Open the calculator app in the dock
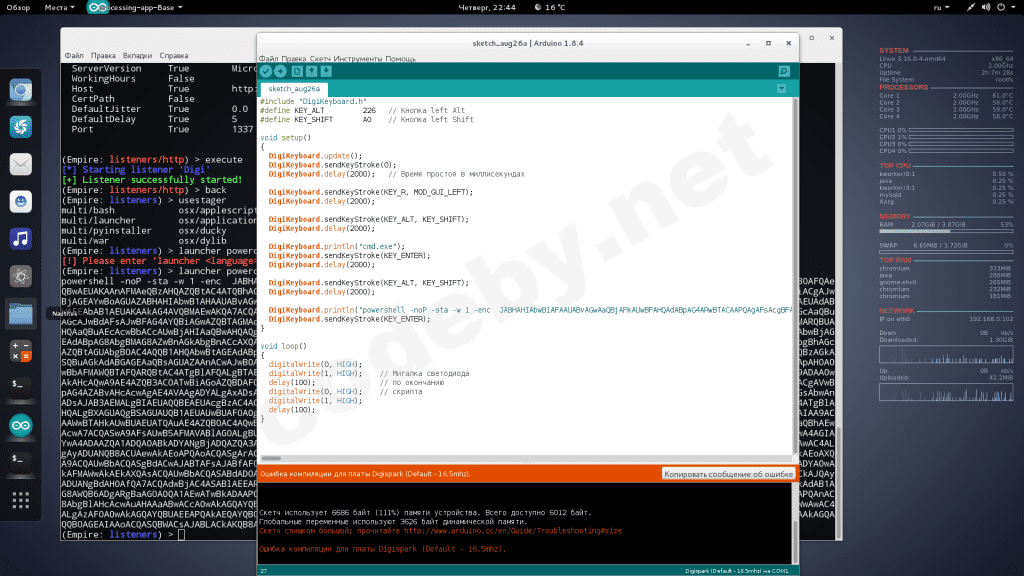Viewport: 1024px width, 576px height. point(20,351)
